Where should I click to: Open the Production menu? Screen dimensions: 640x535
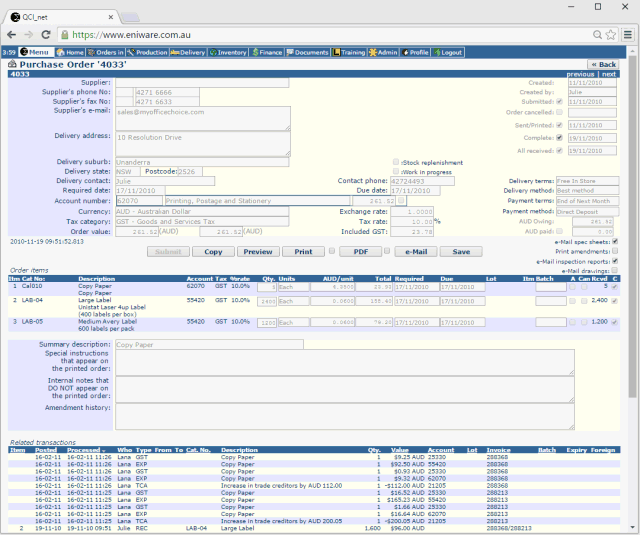point(147,52)
